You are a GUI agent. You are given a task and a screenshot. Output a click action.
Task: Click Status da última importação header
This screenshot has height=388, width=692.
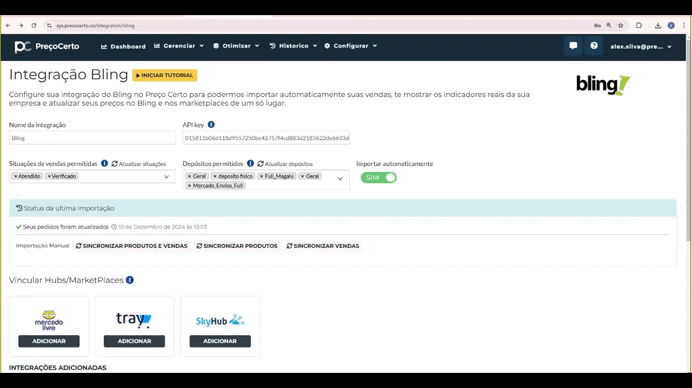[x=342, y=208]
